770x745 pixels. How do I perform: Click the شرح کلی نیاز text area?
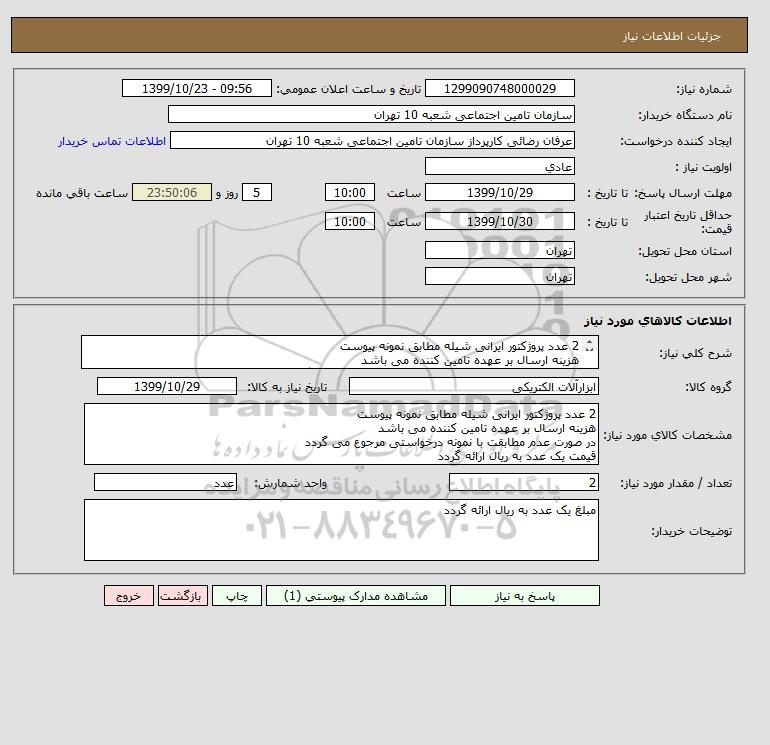pos(340,352)
